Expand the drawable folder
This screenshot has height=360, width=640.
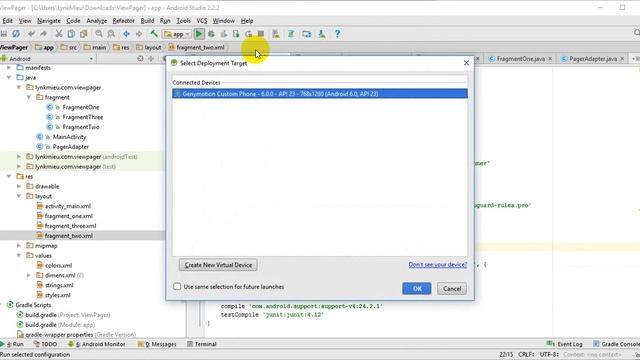[x=19, y=186]
